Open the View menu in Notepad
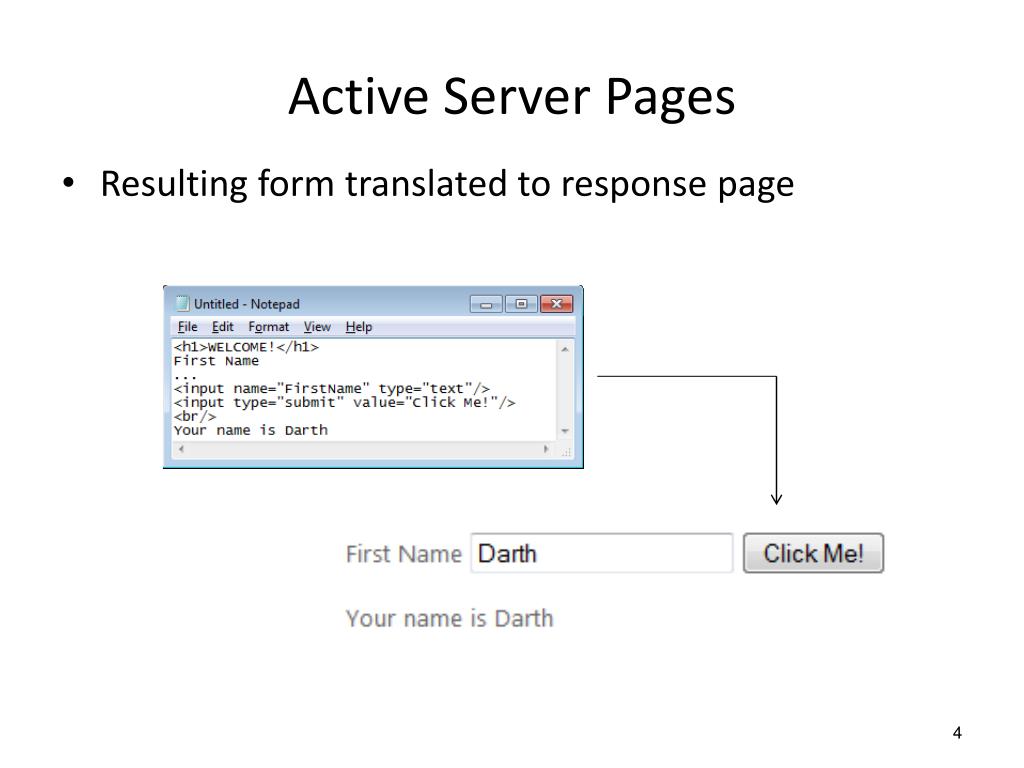The width and height of the screenshot is (1024, 768). [317, 327]
